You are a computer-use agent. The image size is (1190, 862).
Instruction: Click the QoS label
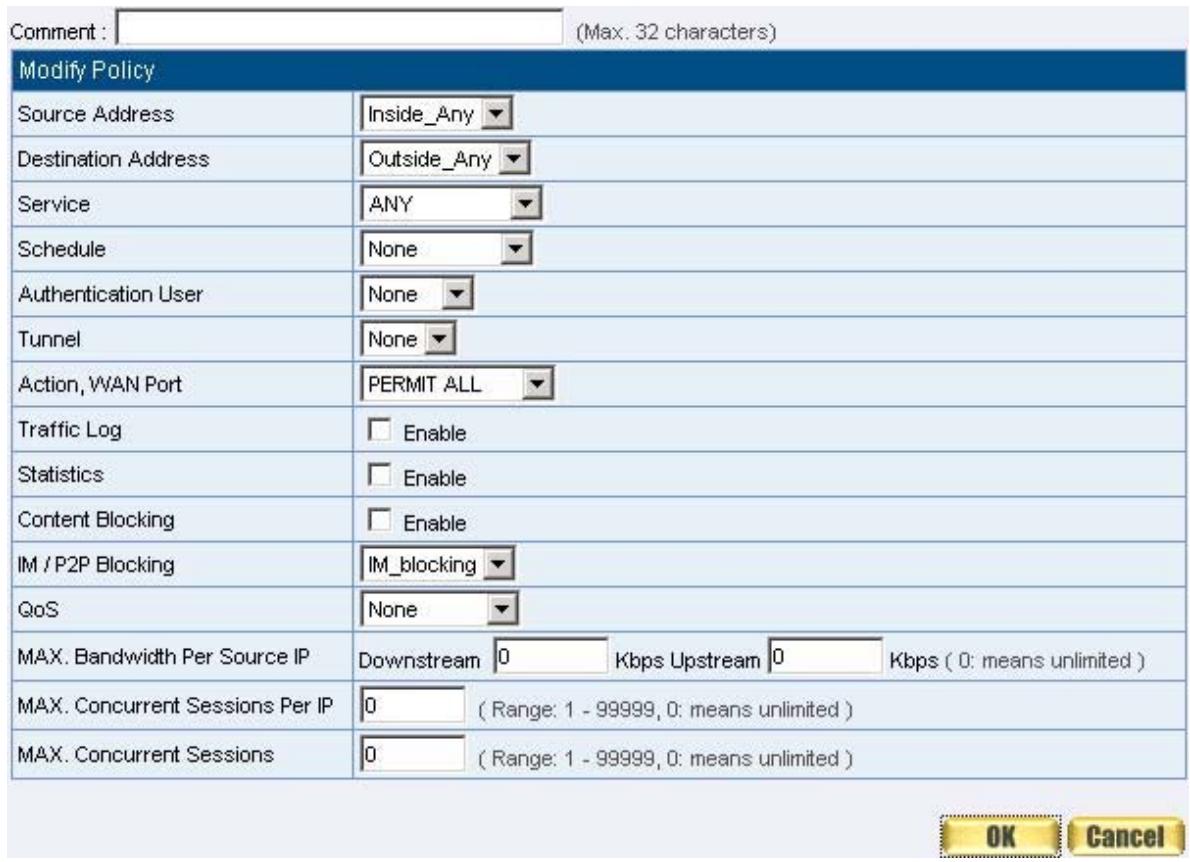[x=38, y=609]
